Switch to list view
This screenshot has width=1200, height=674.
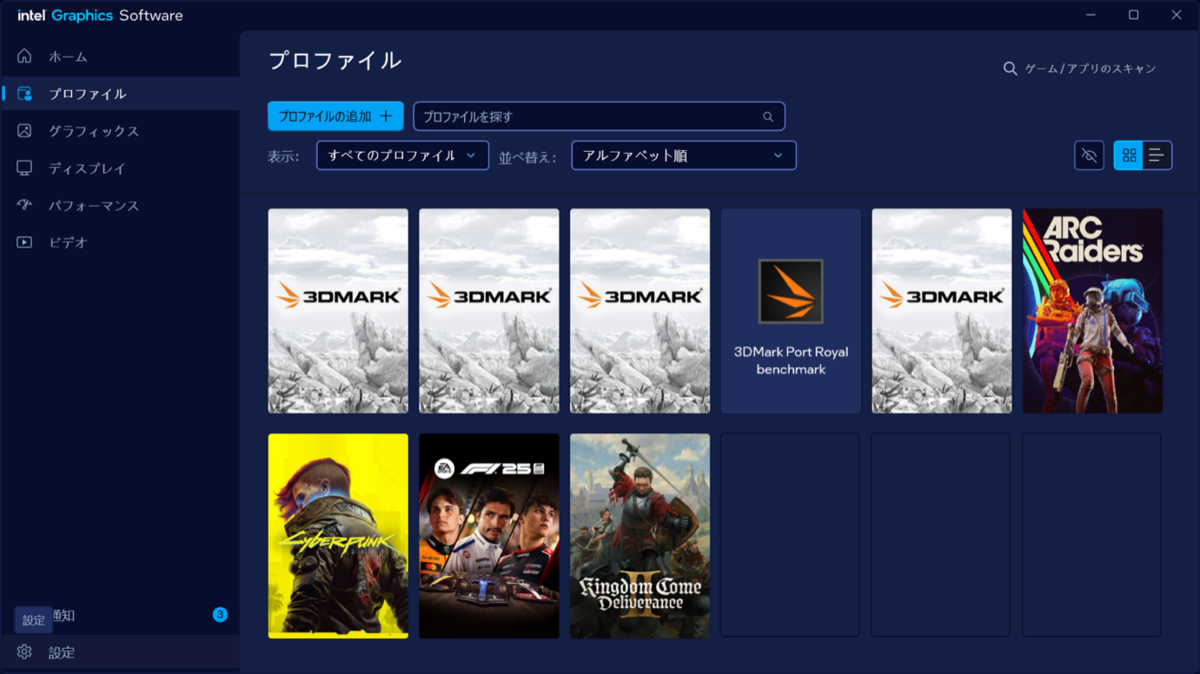pyautogui.click(x=1157, y=155)
